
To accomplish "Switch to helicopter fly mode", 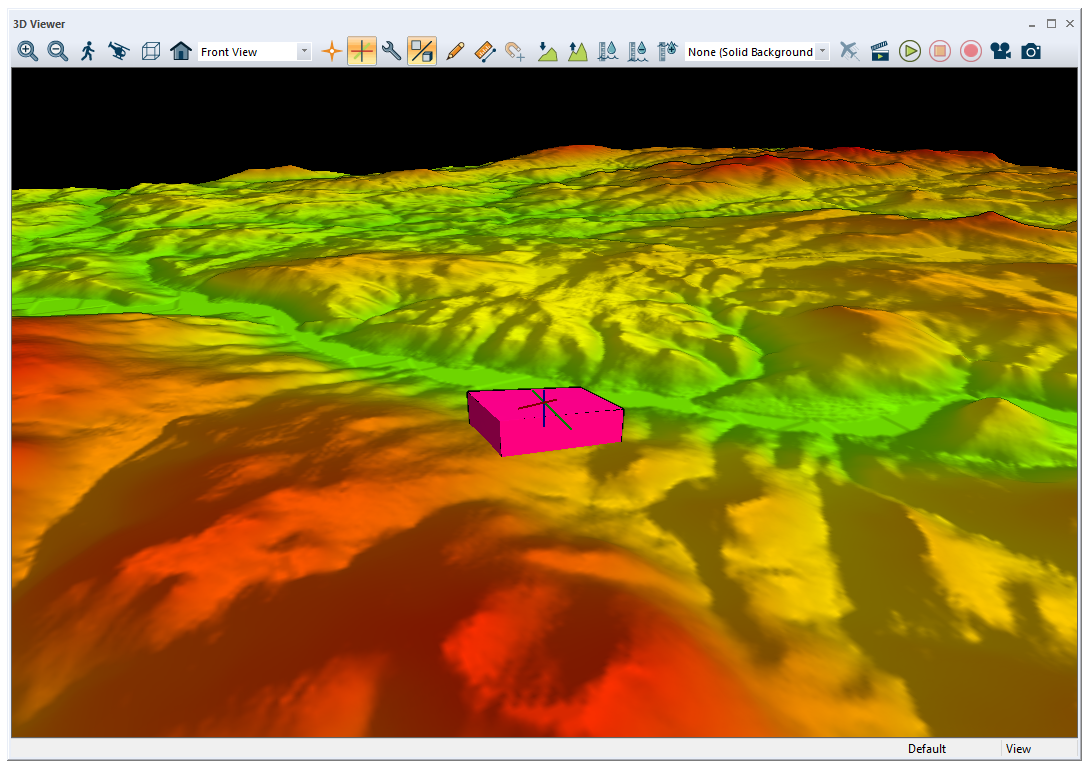I will coord(119,52).
